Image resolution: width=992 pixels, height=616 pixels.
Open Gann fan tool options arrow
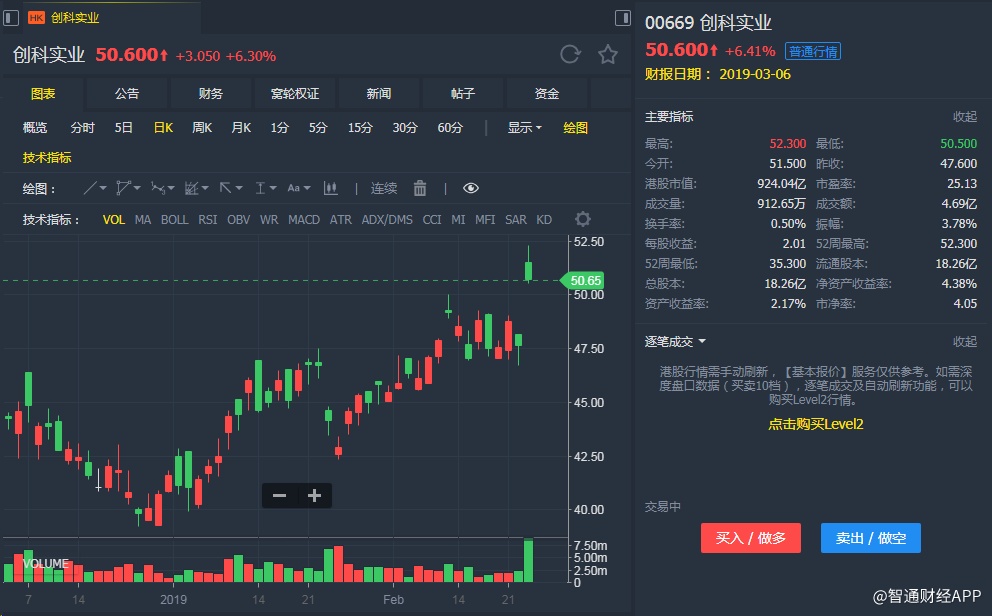tap(205, 188)
